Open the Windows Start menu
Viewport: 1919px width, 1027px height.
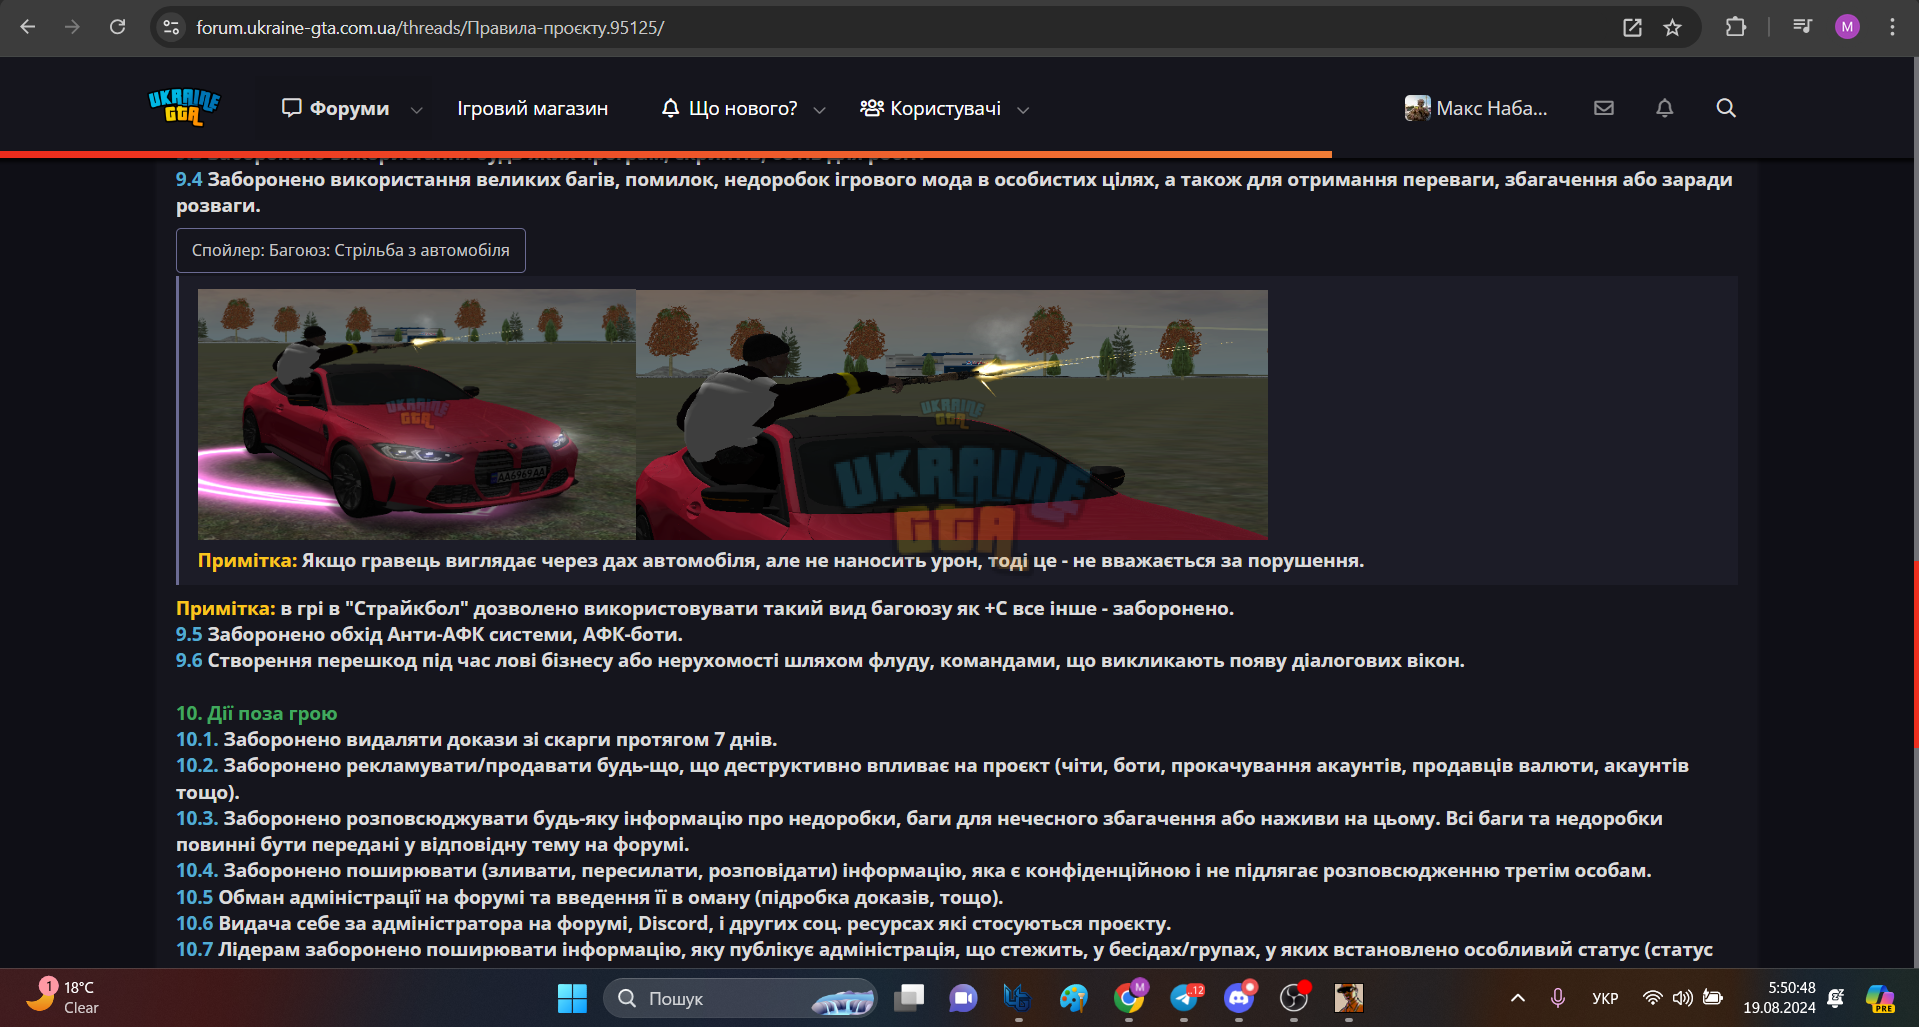tap(572, 998)
